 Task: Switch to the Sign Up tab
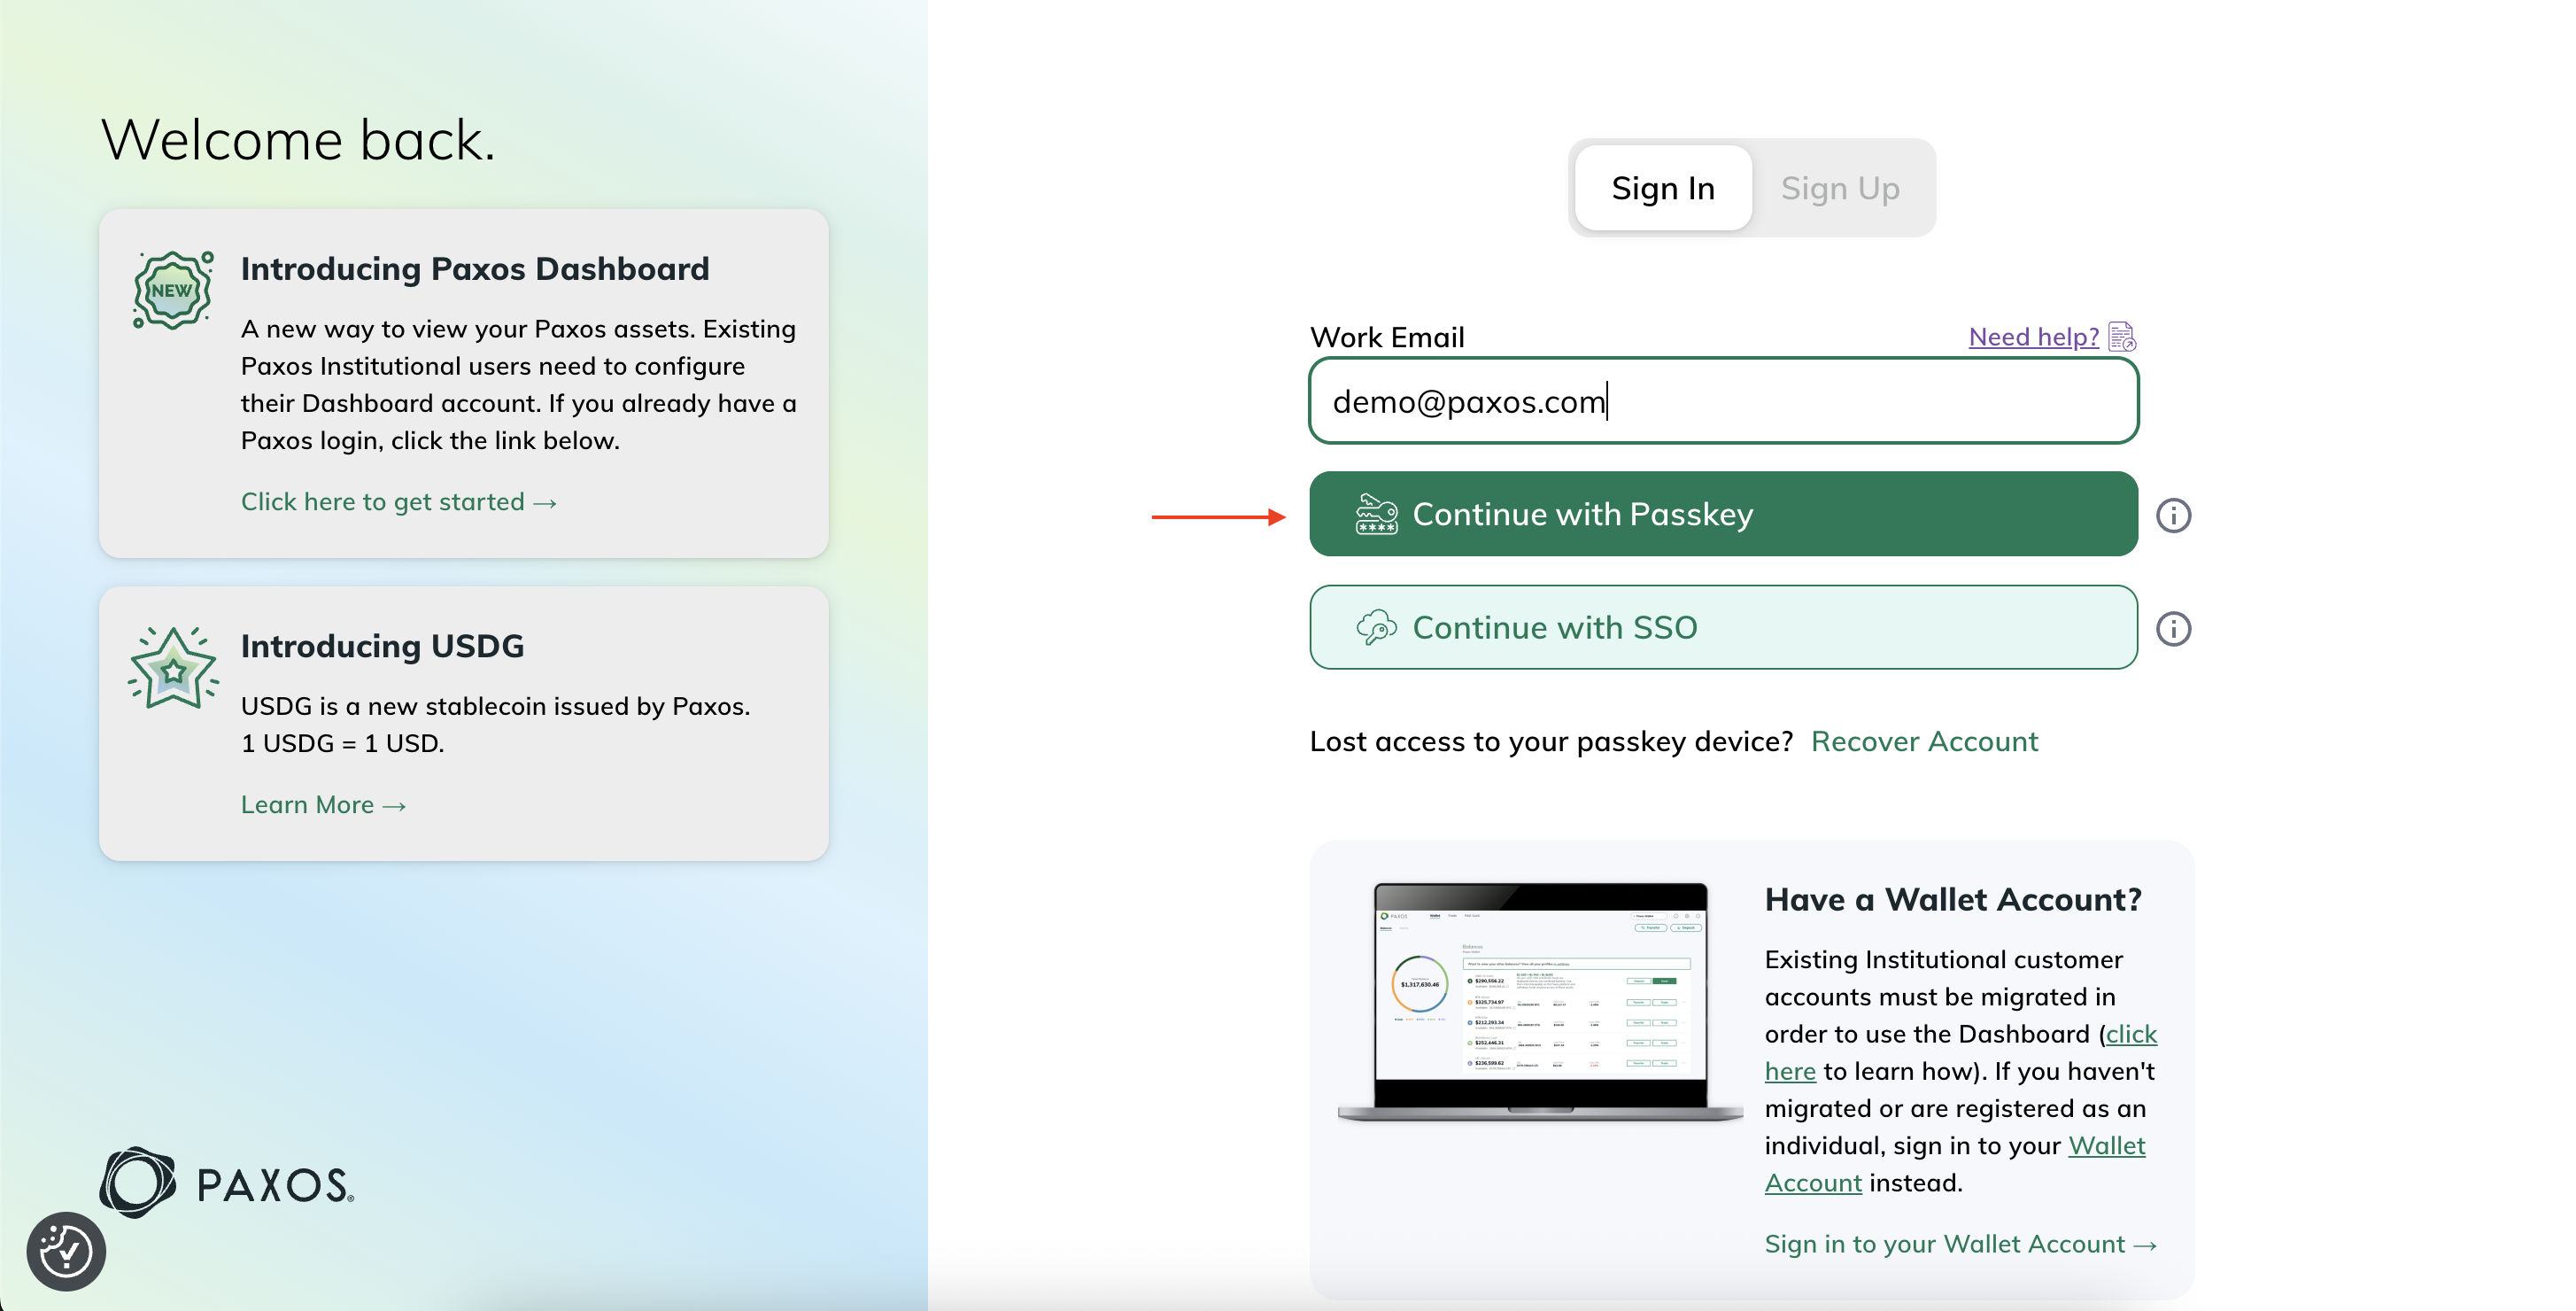tap(1840, 187)
